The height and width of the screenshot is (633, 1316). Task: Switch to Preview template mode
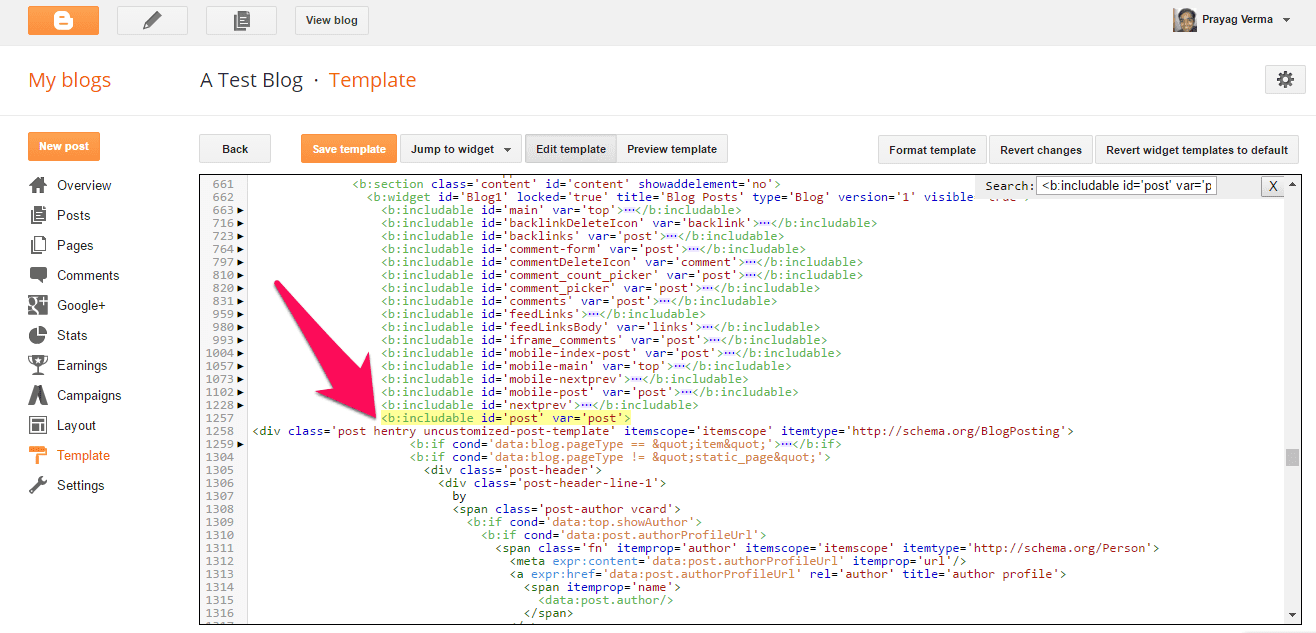[671, 149]
